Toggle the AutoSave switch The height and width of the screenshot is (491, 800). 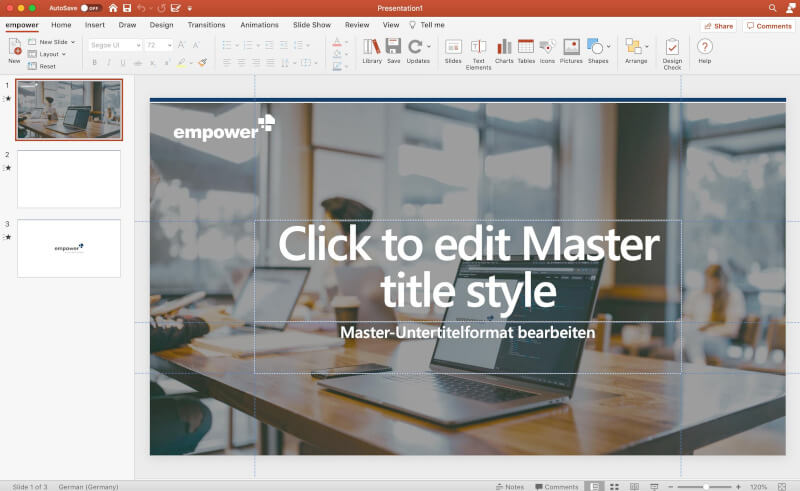tap(90, 8)
